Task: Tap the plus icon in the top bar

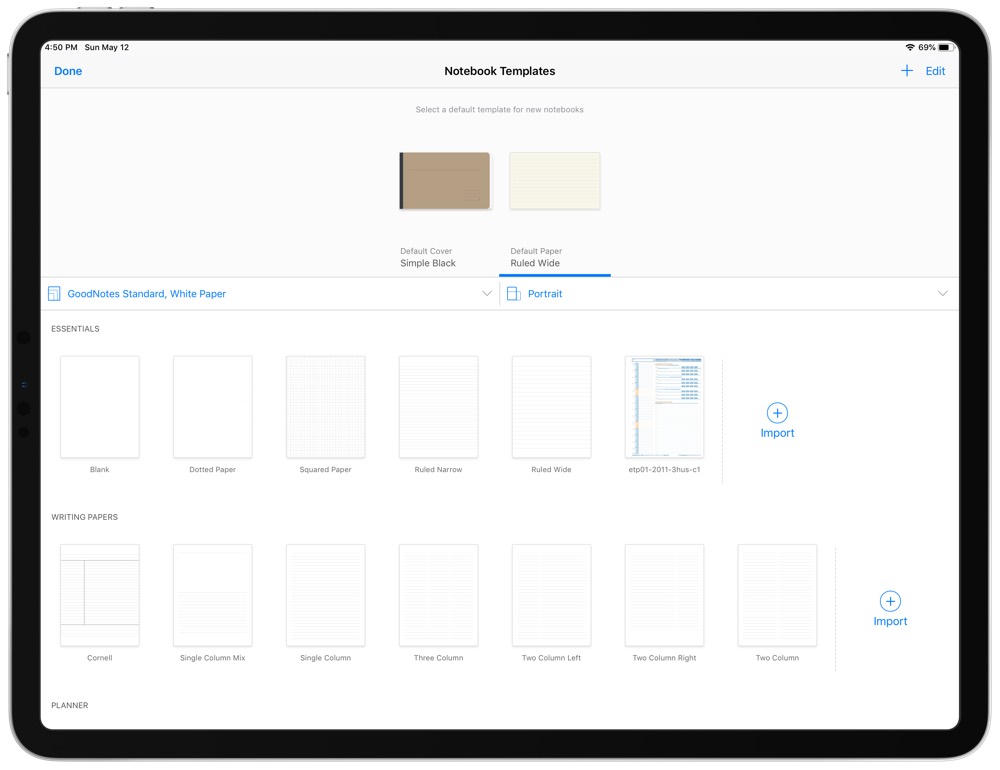Action: coord(906,71)
